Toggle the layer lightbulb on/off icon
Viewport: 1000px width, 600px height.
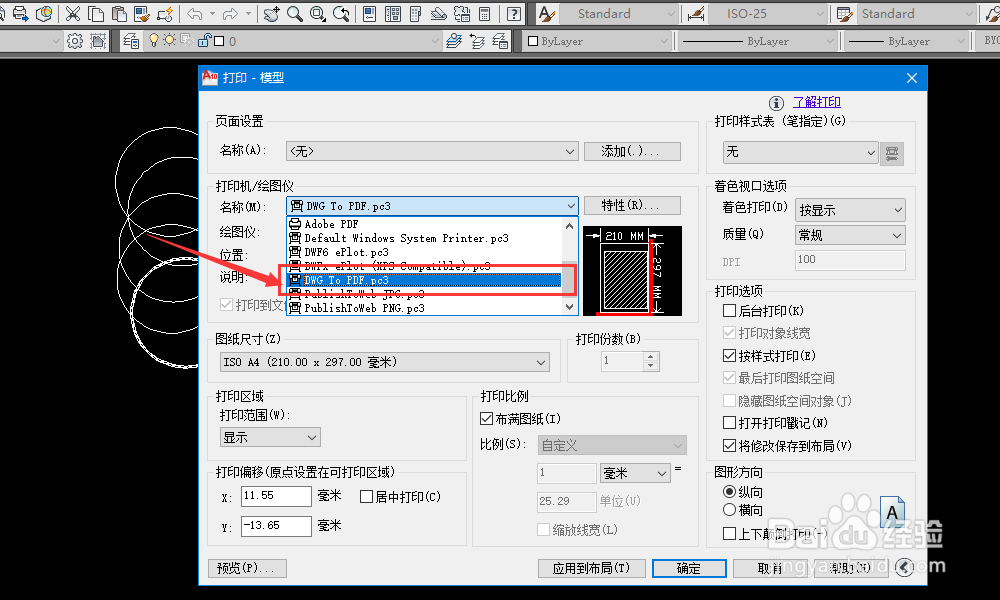(x=153, y=40)
